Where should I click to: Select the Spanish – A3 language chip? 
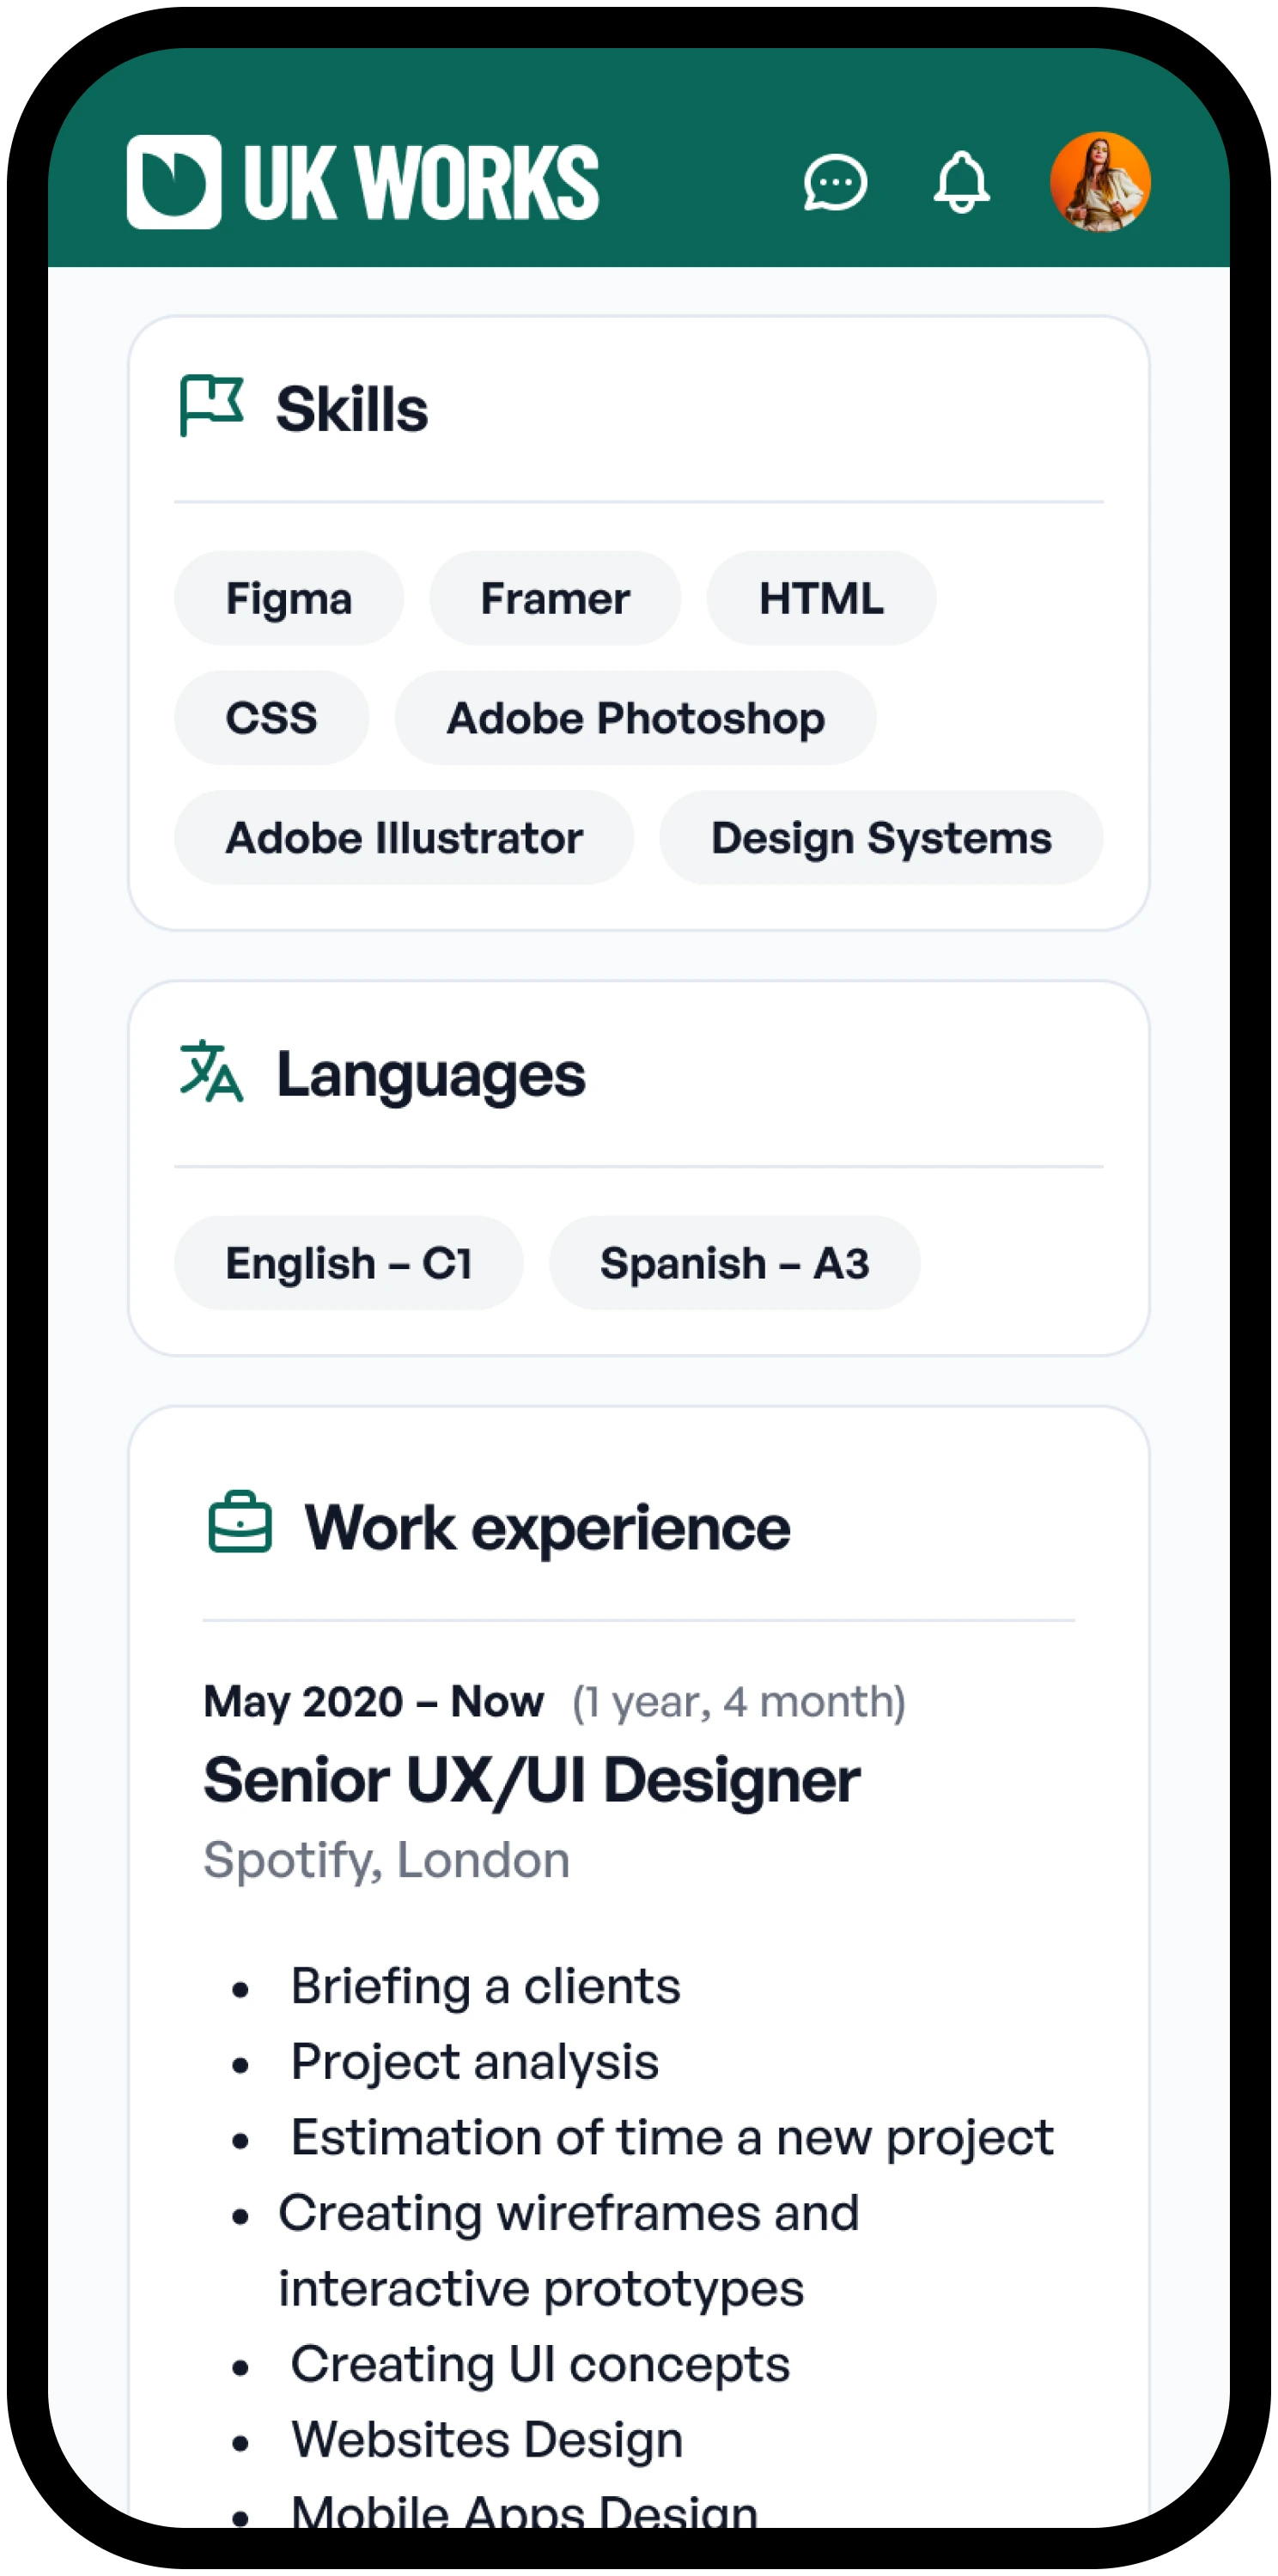tap(734, 1263)
